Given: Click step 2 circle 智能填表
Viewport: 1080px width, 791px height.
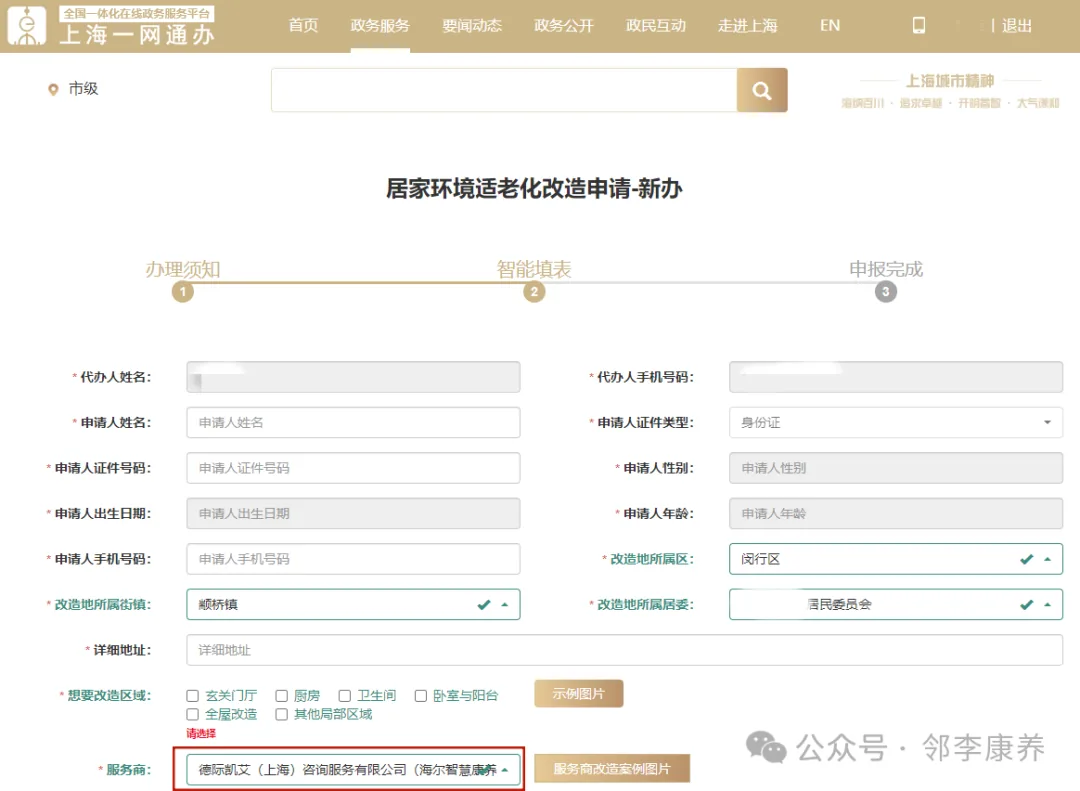Looking at the screenshot, I should (x=534, y=291).
